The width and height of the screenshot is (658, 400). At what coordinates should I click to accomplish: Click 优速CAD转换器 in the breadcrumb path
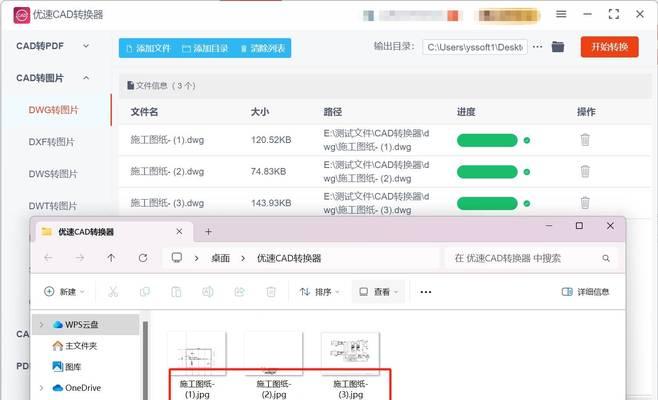pyautogui.click(x=289, y=258)
